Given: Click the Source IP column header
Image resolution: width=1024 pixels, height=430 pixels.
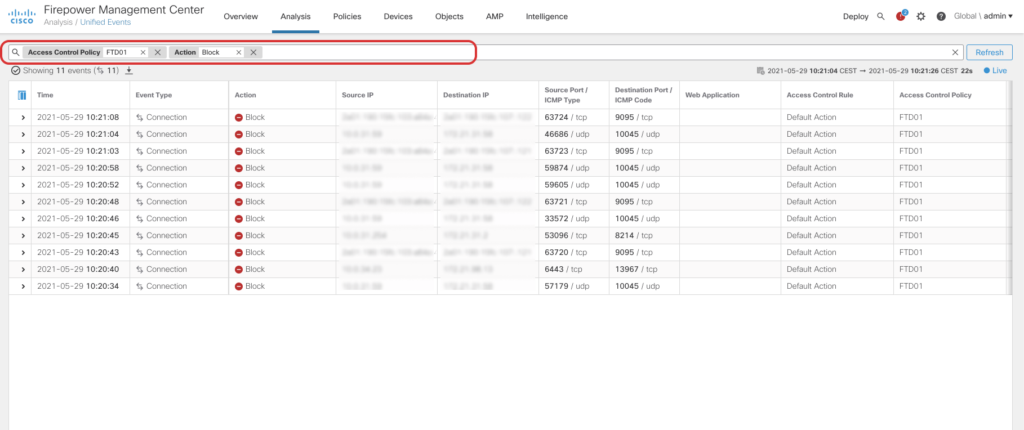Looking at the screenshot, I should coord(357,95).
